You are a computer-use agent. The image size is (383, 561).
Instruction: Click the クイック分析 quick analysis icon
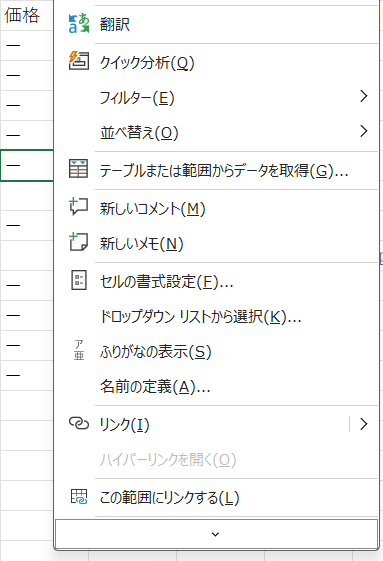[78, 60]
